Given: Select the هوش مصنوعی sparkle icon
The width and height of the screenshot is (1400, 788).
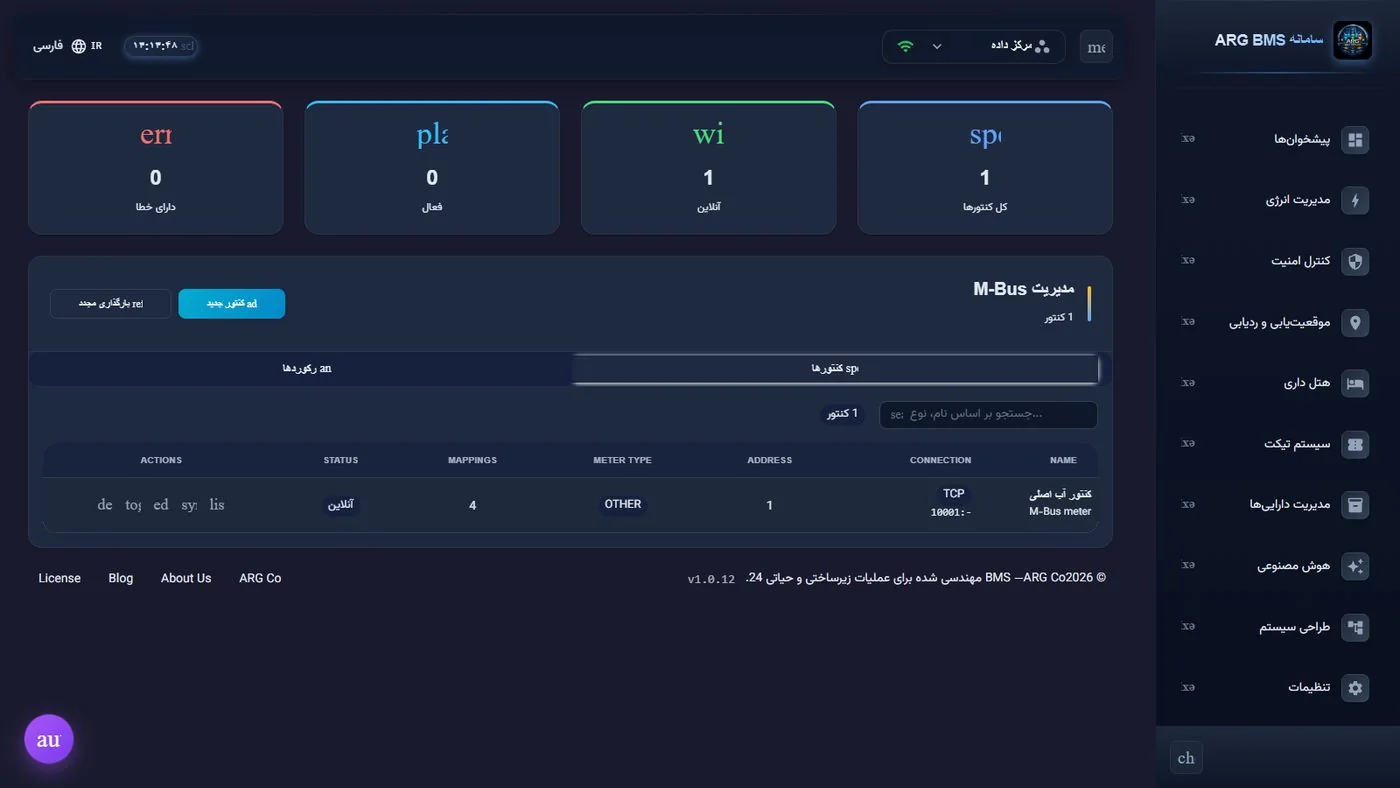Looking at the screenshot, I should coord(1355,567).
